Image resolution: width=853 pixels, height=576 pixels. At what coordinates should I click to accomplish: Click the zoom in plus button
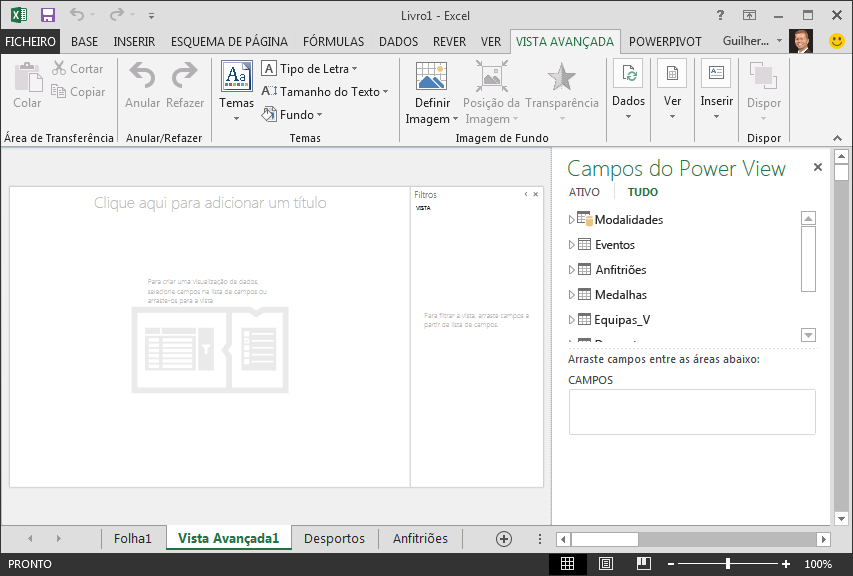click(786, 564)
